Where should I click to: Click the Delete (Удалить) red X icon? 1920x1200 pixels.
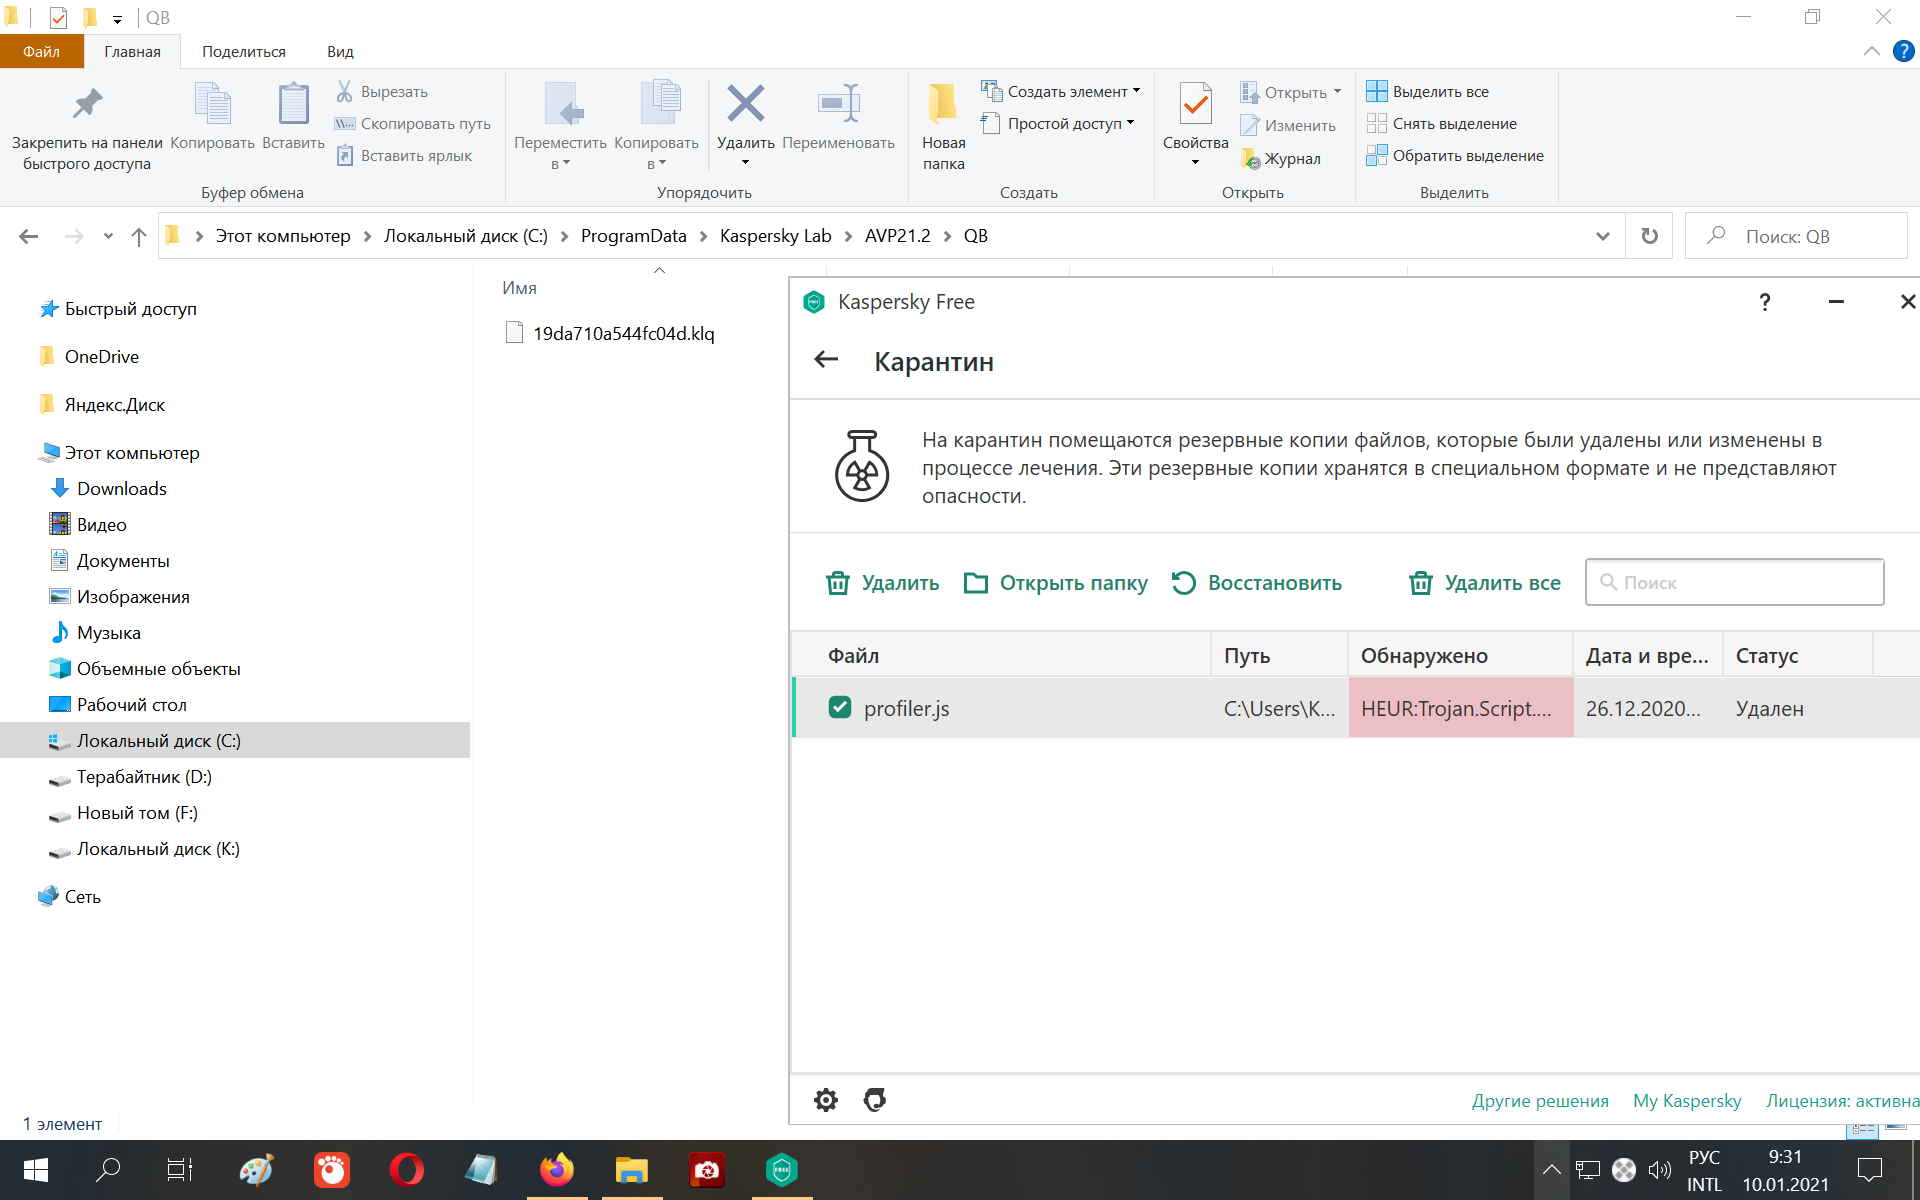pyautogui.click(x=745, y=103)
